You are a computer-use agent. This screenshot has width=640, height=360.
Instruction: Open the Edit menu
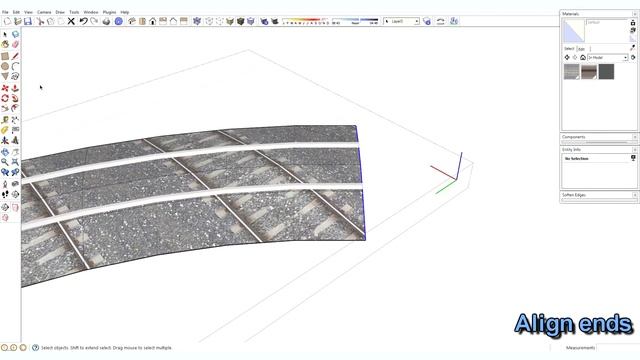click(x=16, y=12)
